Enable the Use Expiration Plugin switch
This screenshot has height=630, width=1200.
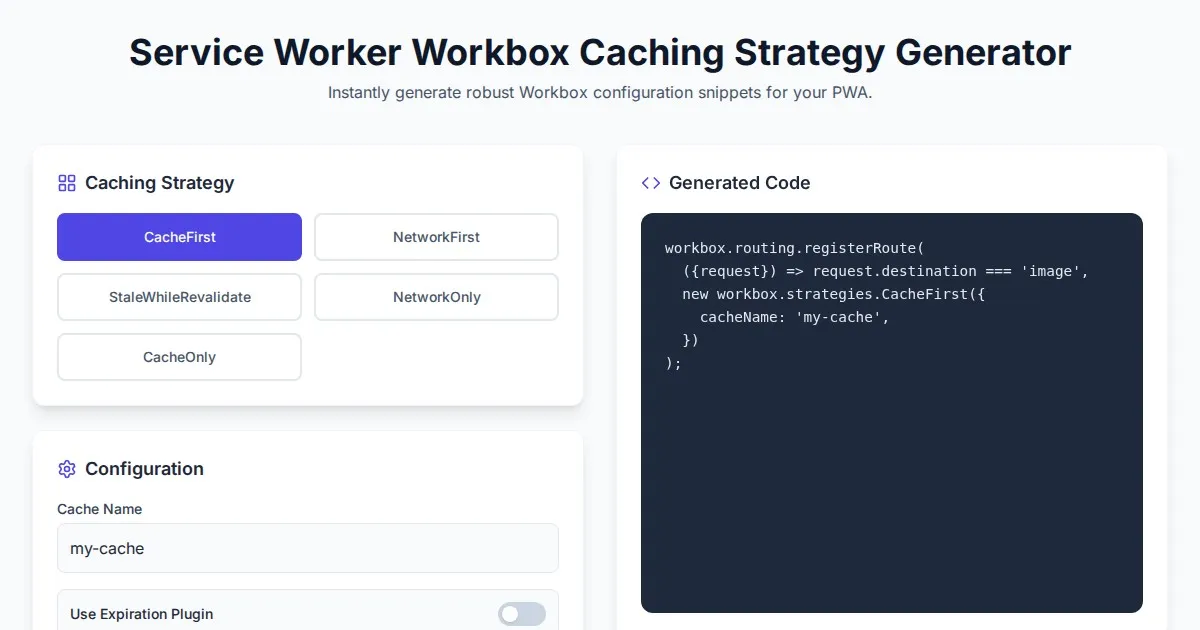522,614
